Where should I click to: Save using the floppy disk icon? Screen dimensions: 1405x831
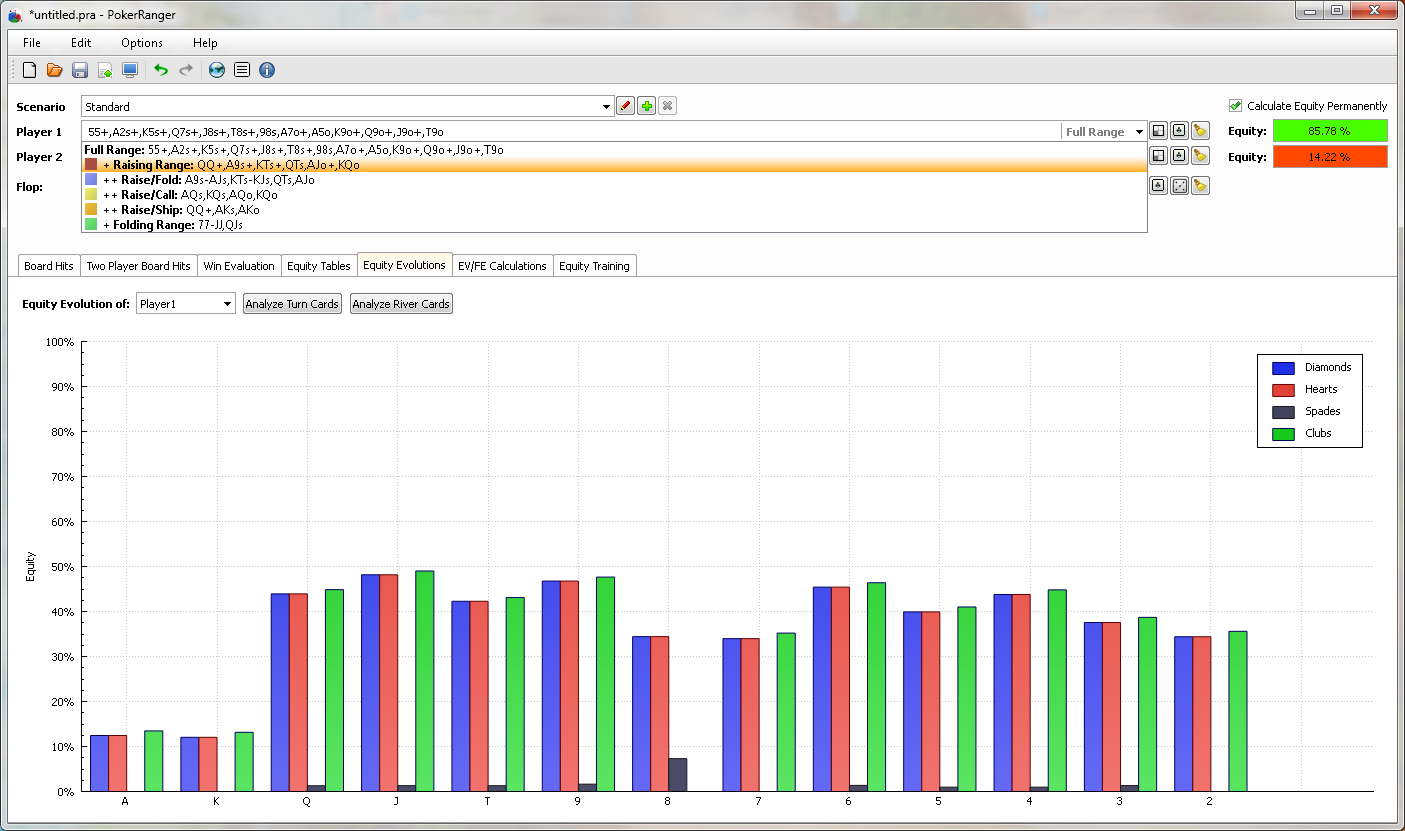click(80, 70)
